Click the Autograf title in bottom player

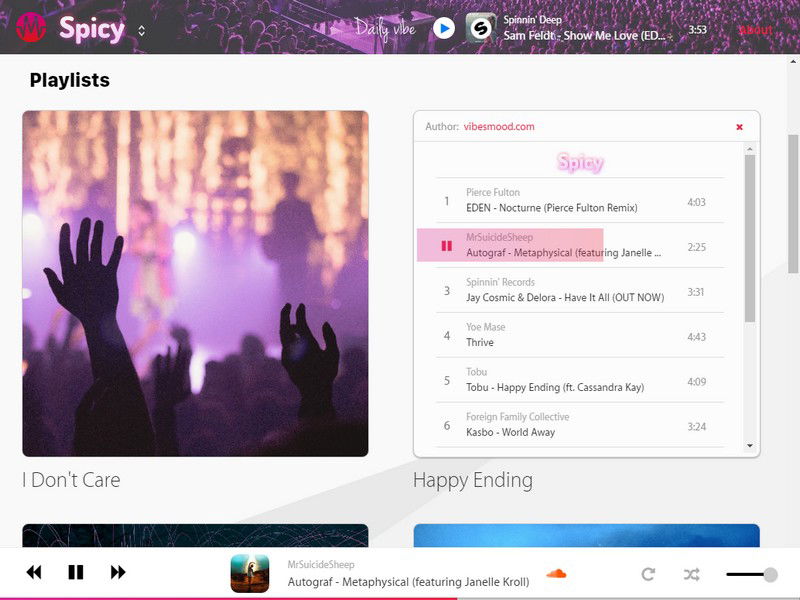point(408,582)
